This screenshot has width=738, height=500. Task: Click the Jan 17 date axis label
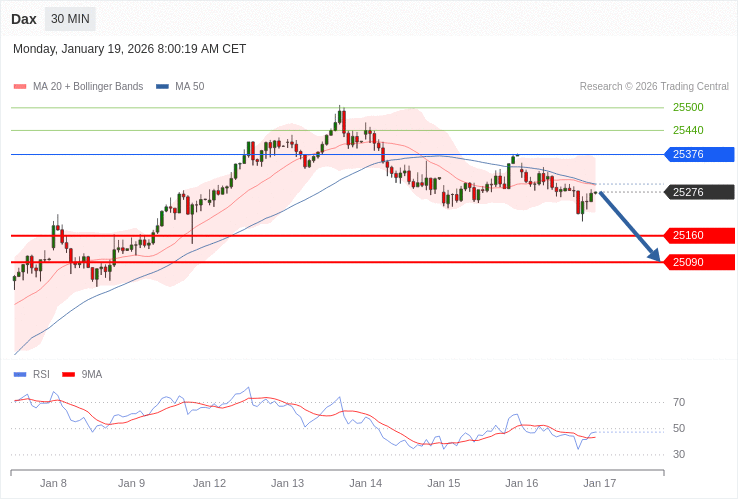[x=600, y=484]
